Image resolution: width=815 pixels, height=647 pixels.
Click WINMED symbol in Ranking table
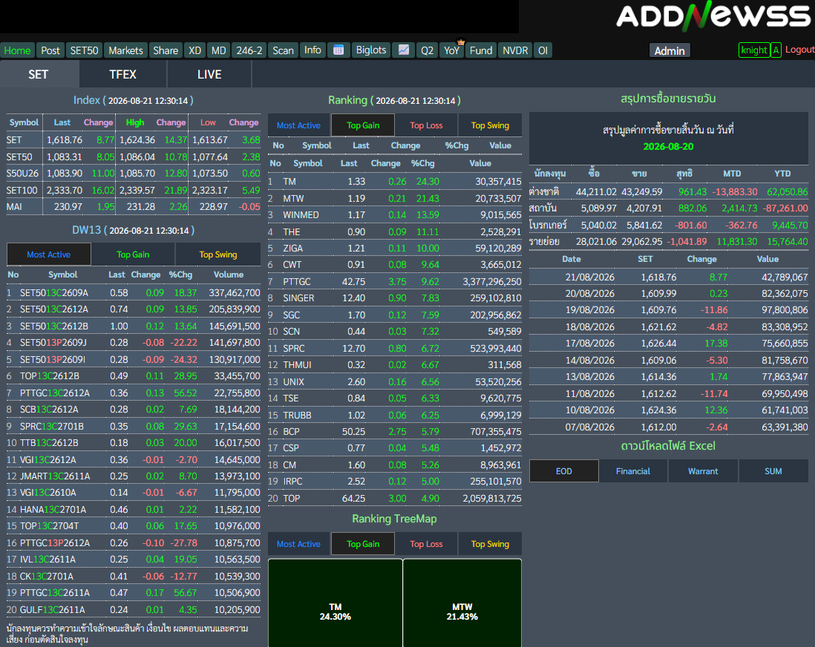(x=301, y=215)
